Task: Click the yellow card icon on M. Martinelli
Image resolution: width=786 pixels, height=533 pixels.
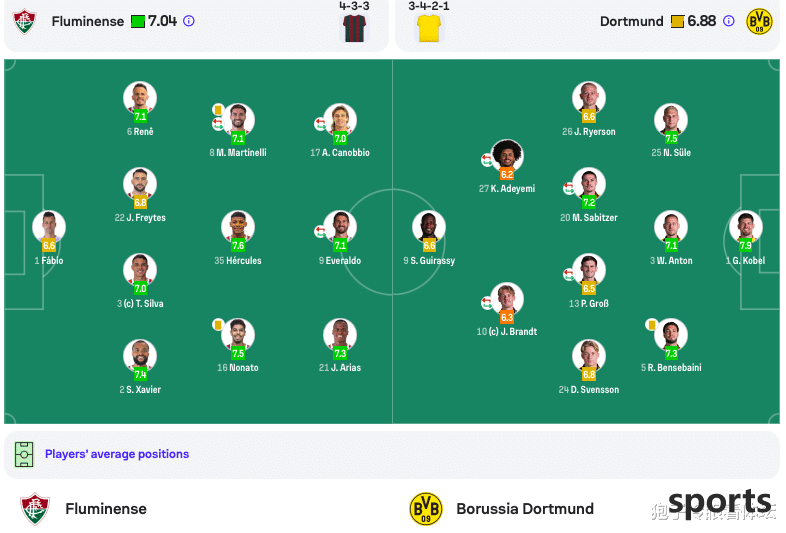Action: [218, 109]
